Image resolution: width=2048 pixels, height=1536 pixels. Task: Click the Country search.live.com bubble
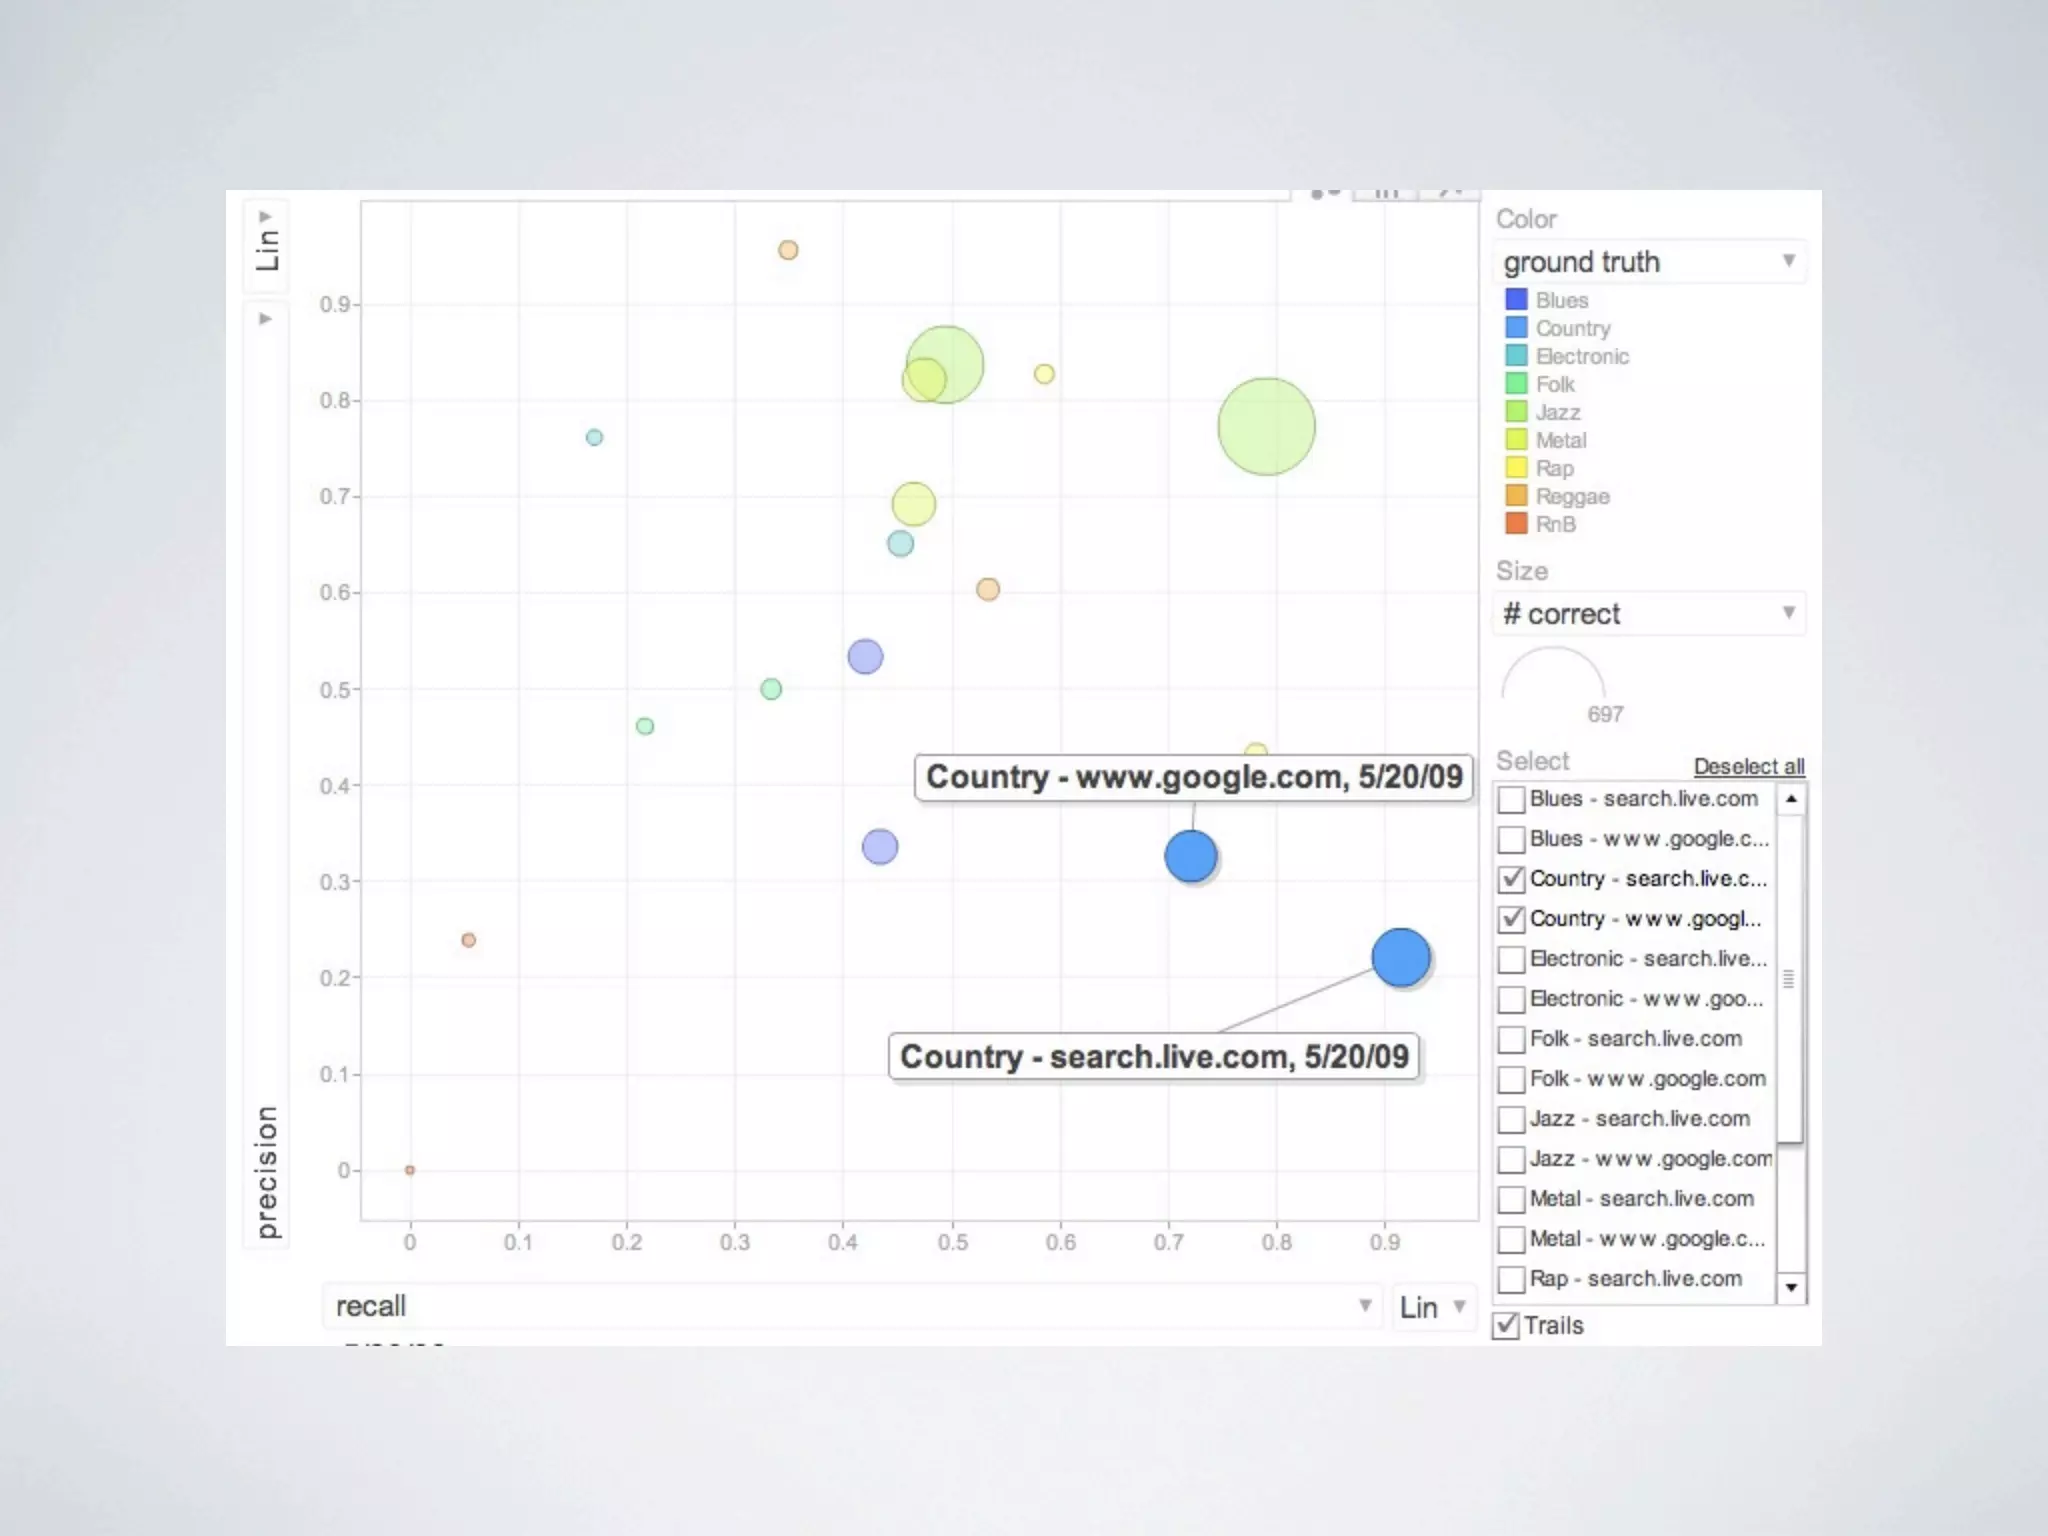(x=1401, y=958)
